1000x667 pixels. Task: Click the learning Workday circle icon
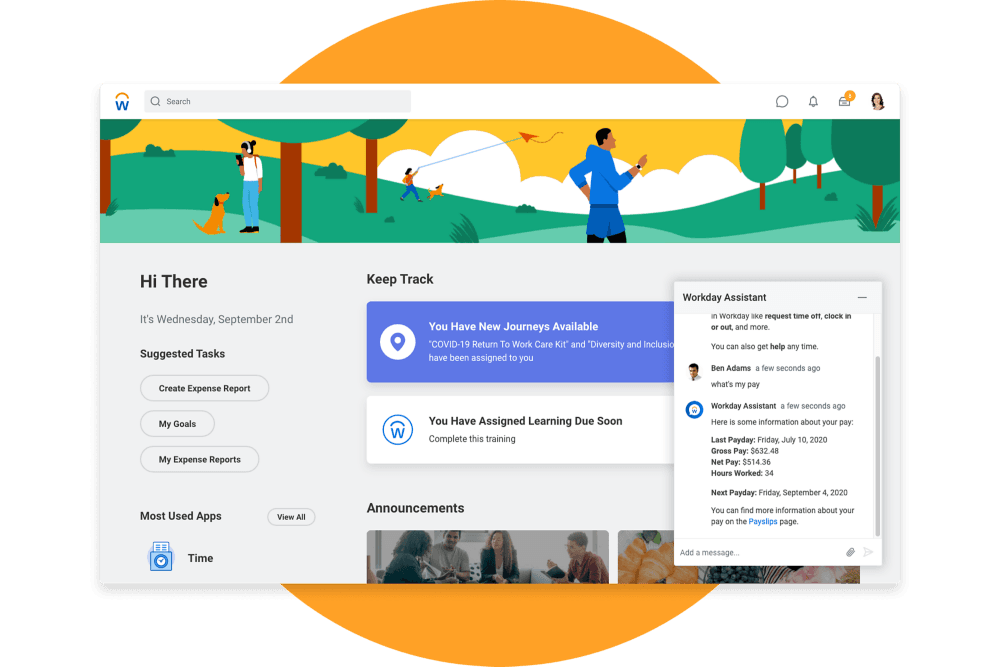point(397,430)
